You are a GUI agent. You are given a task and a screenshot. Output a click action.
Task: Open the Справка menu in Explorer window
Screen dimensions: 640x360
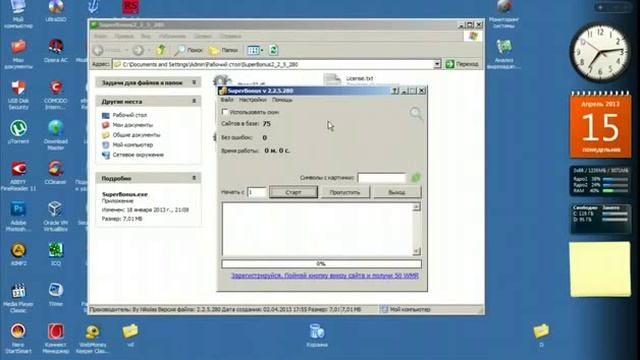(230, 36)
